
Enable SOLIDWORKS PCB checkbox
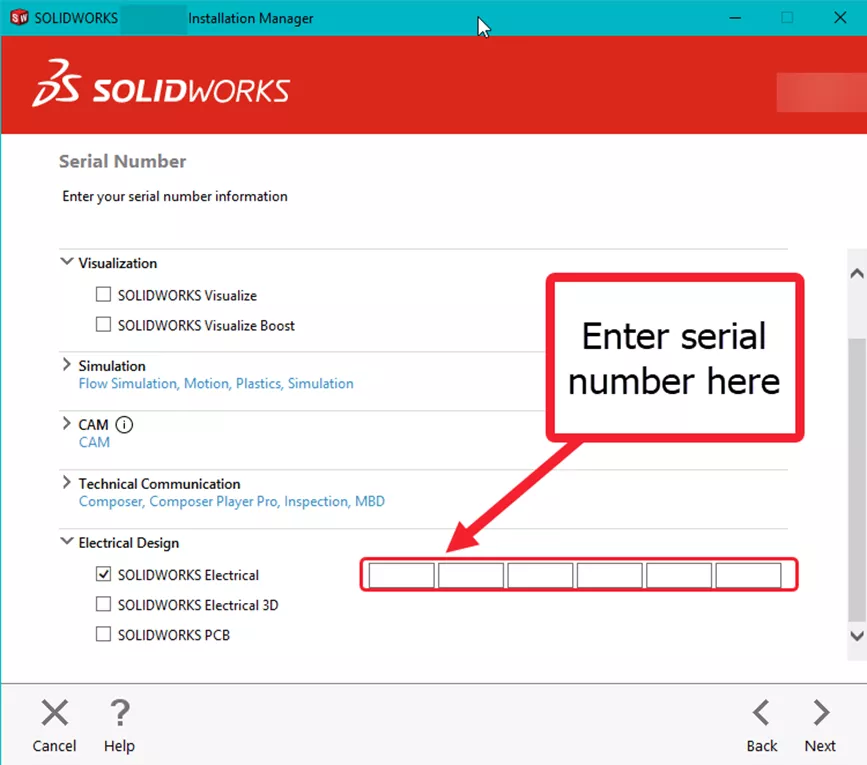coord(103,633)
